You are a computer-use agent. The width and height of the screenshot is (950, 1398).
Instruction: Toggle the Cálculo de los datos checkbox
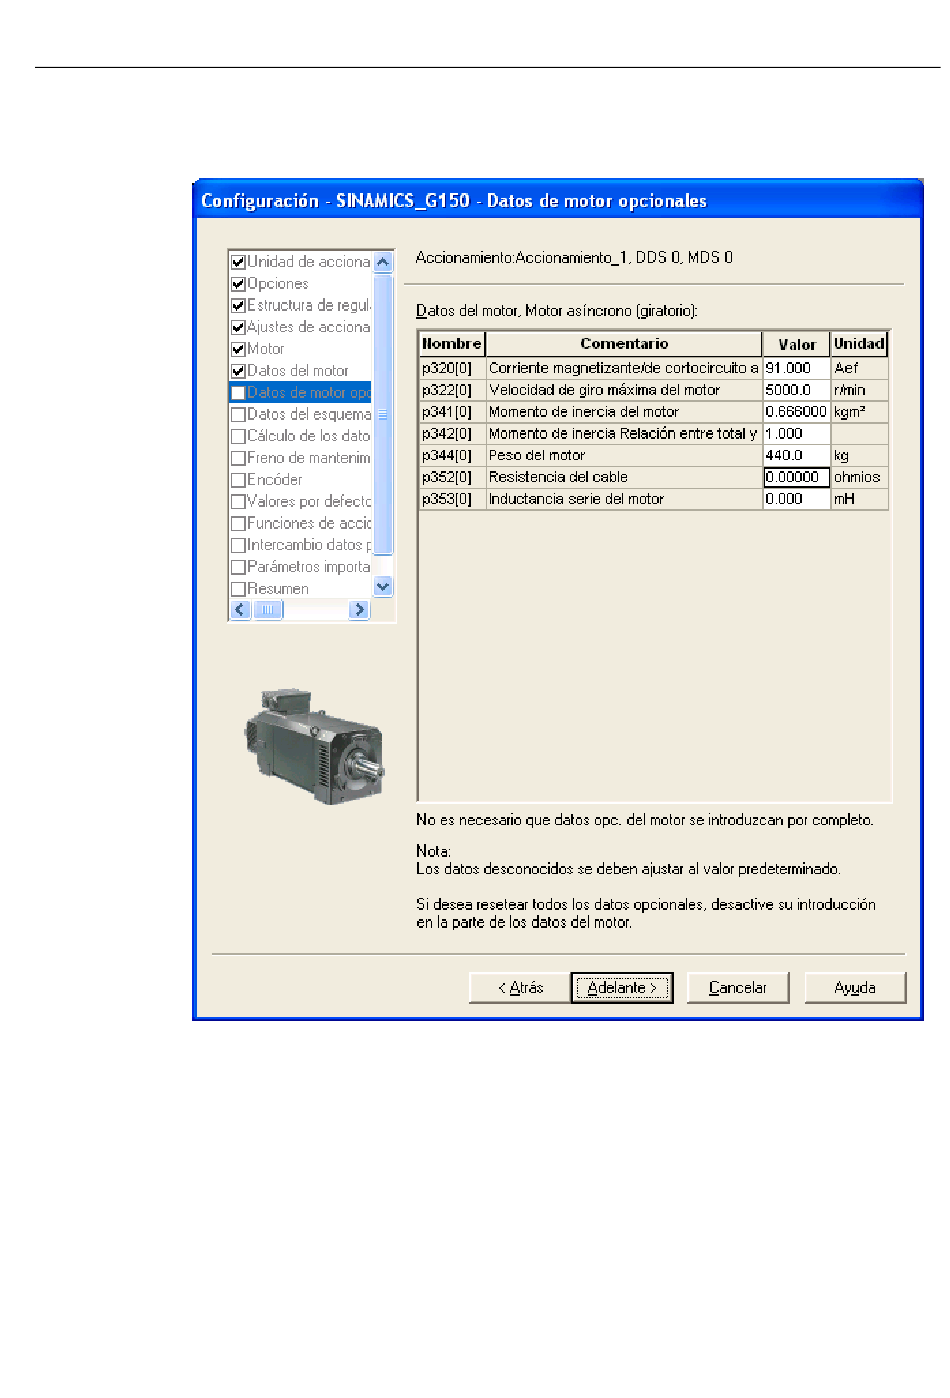click(238, 436)
